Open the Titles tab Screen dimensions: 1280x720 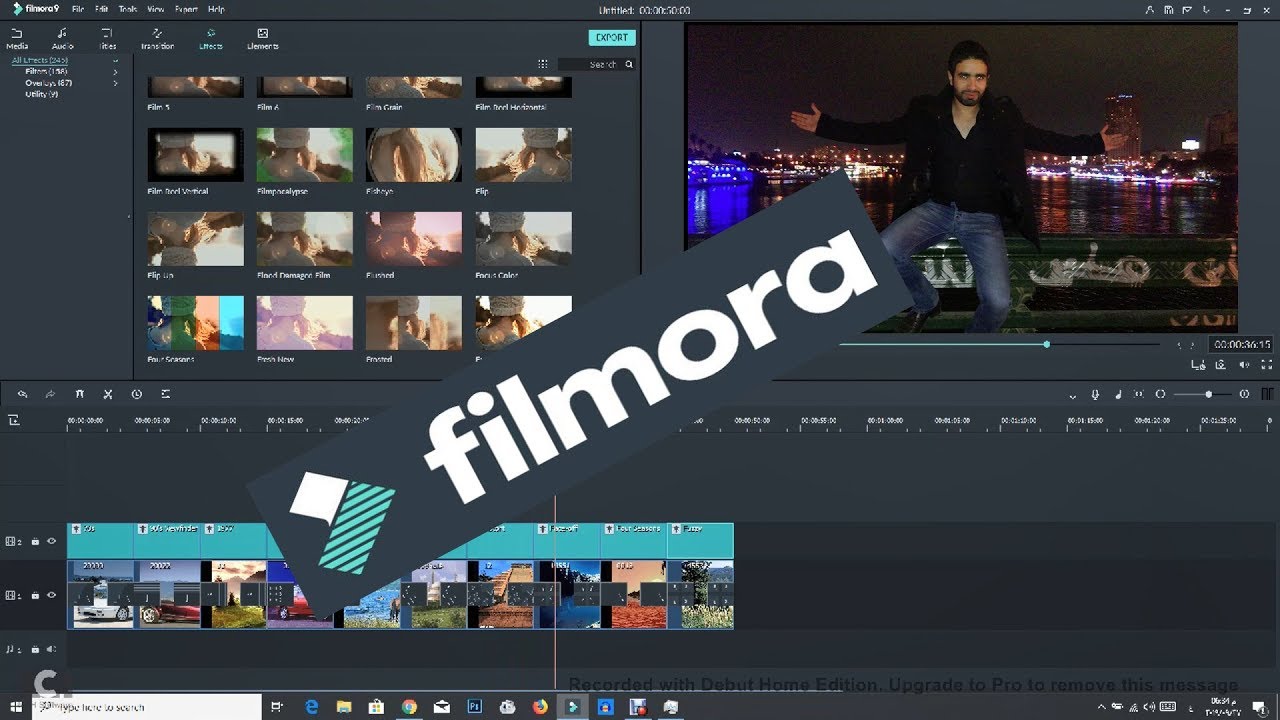click(108, 39)
